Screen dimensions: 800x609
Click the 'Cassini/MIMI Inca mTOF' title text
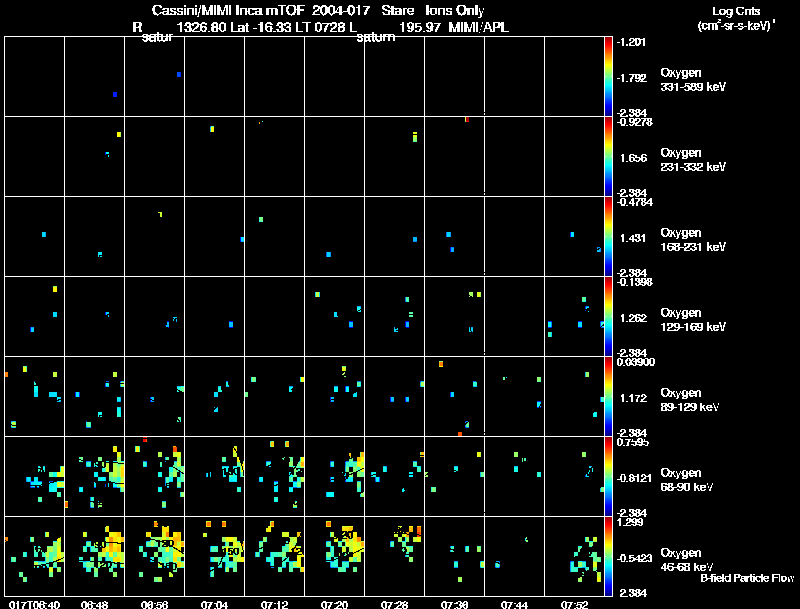[228, 10]
